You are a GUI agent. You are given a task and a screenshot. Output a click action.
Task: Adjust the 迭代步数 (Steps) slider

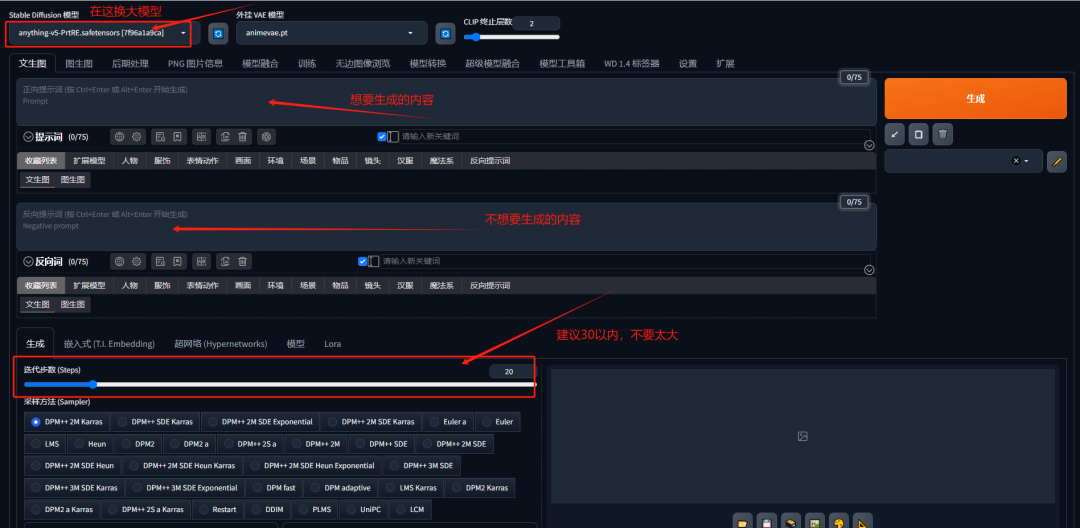[279, 385]
